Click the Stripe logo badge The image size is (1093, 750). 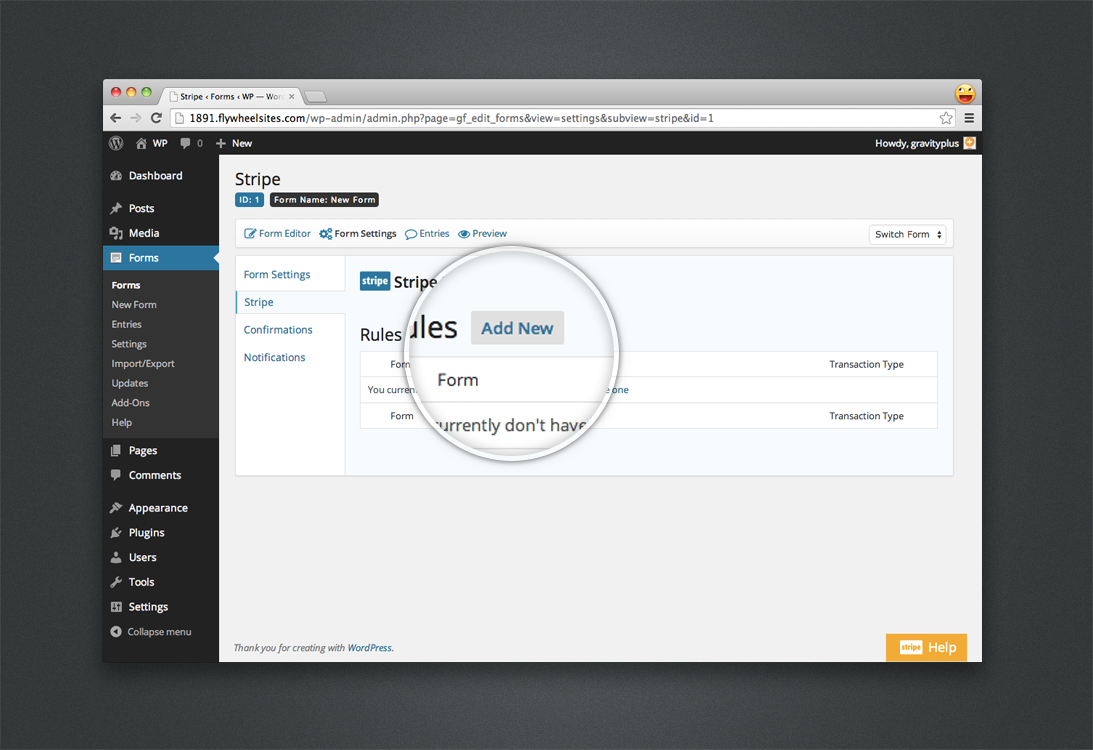point(375,281)
